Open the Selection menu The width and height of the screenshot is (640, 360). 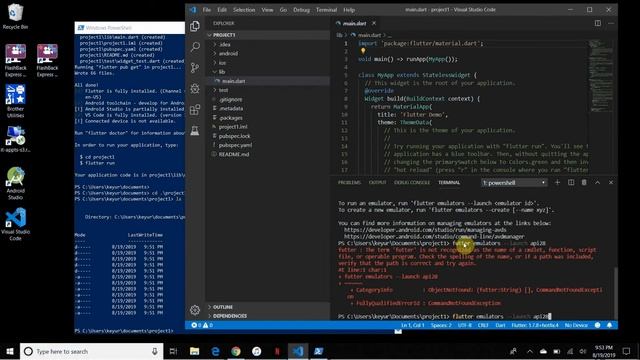[x=244, y=10]
